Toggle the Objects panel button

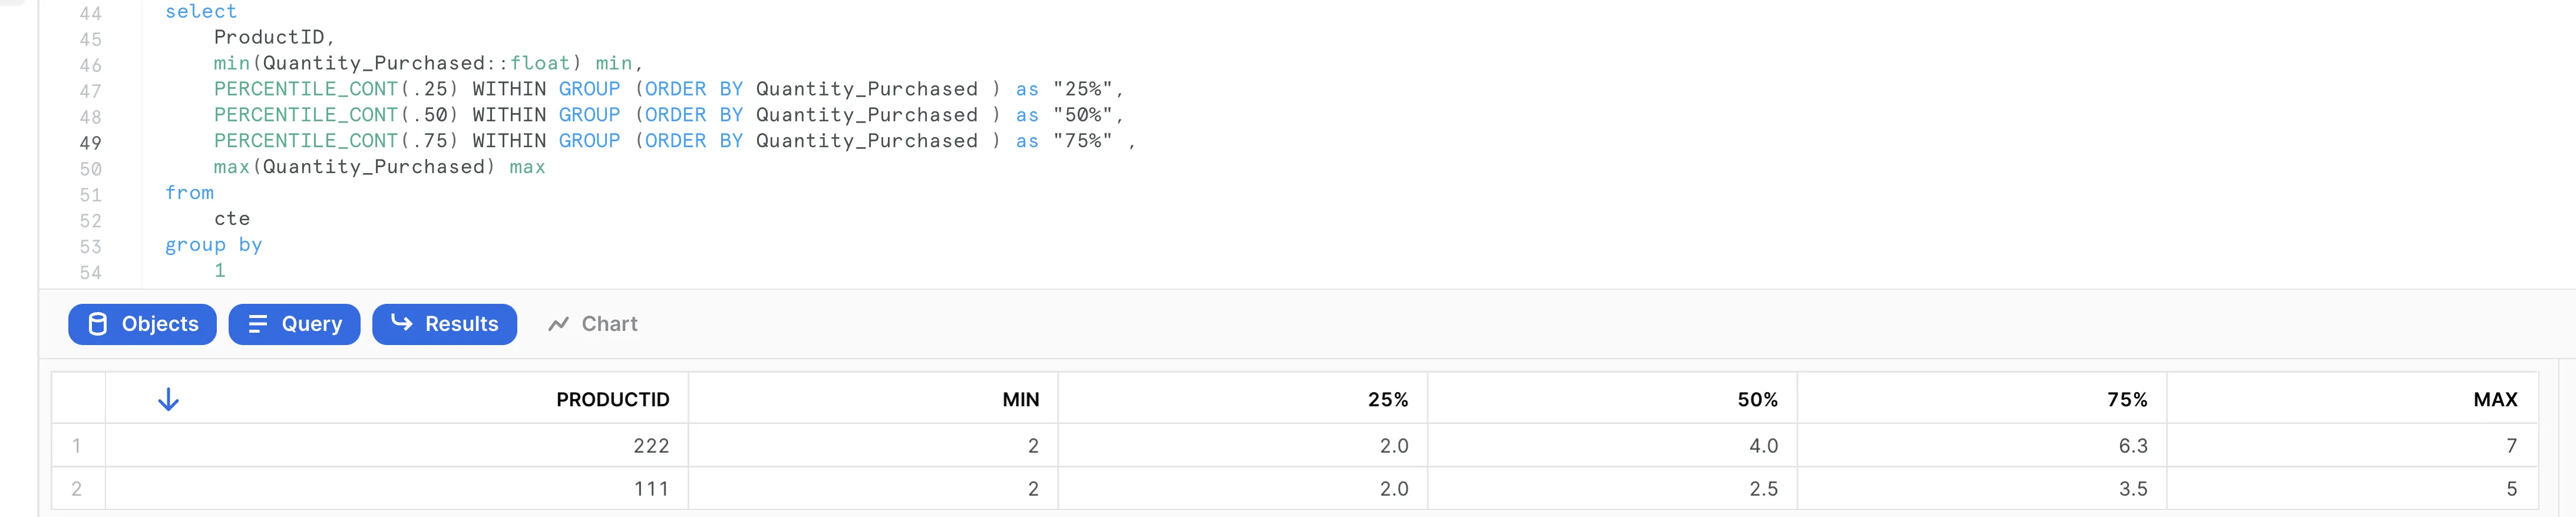(x=142, y=324)
